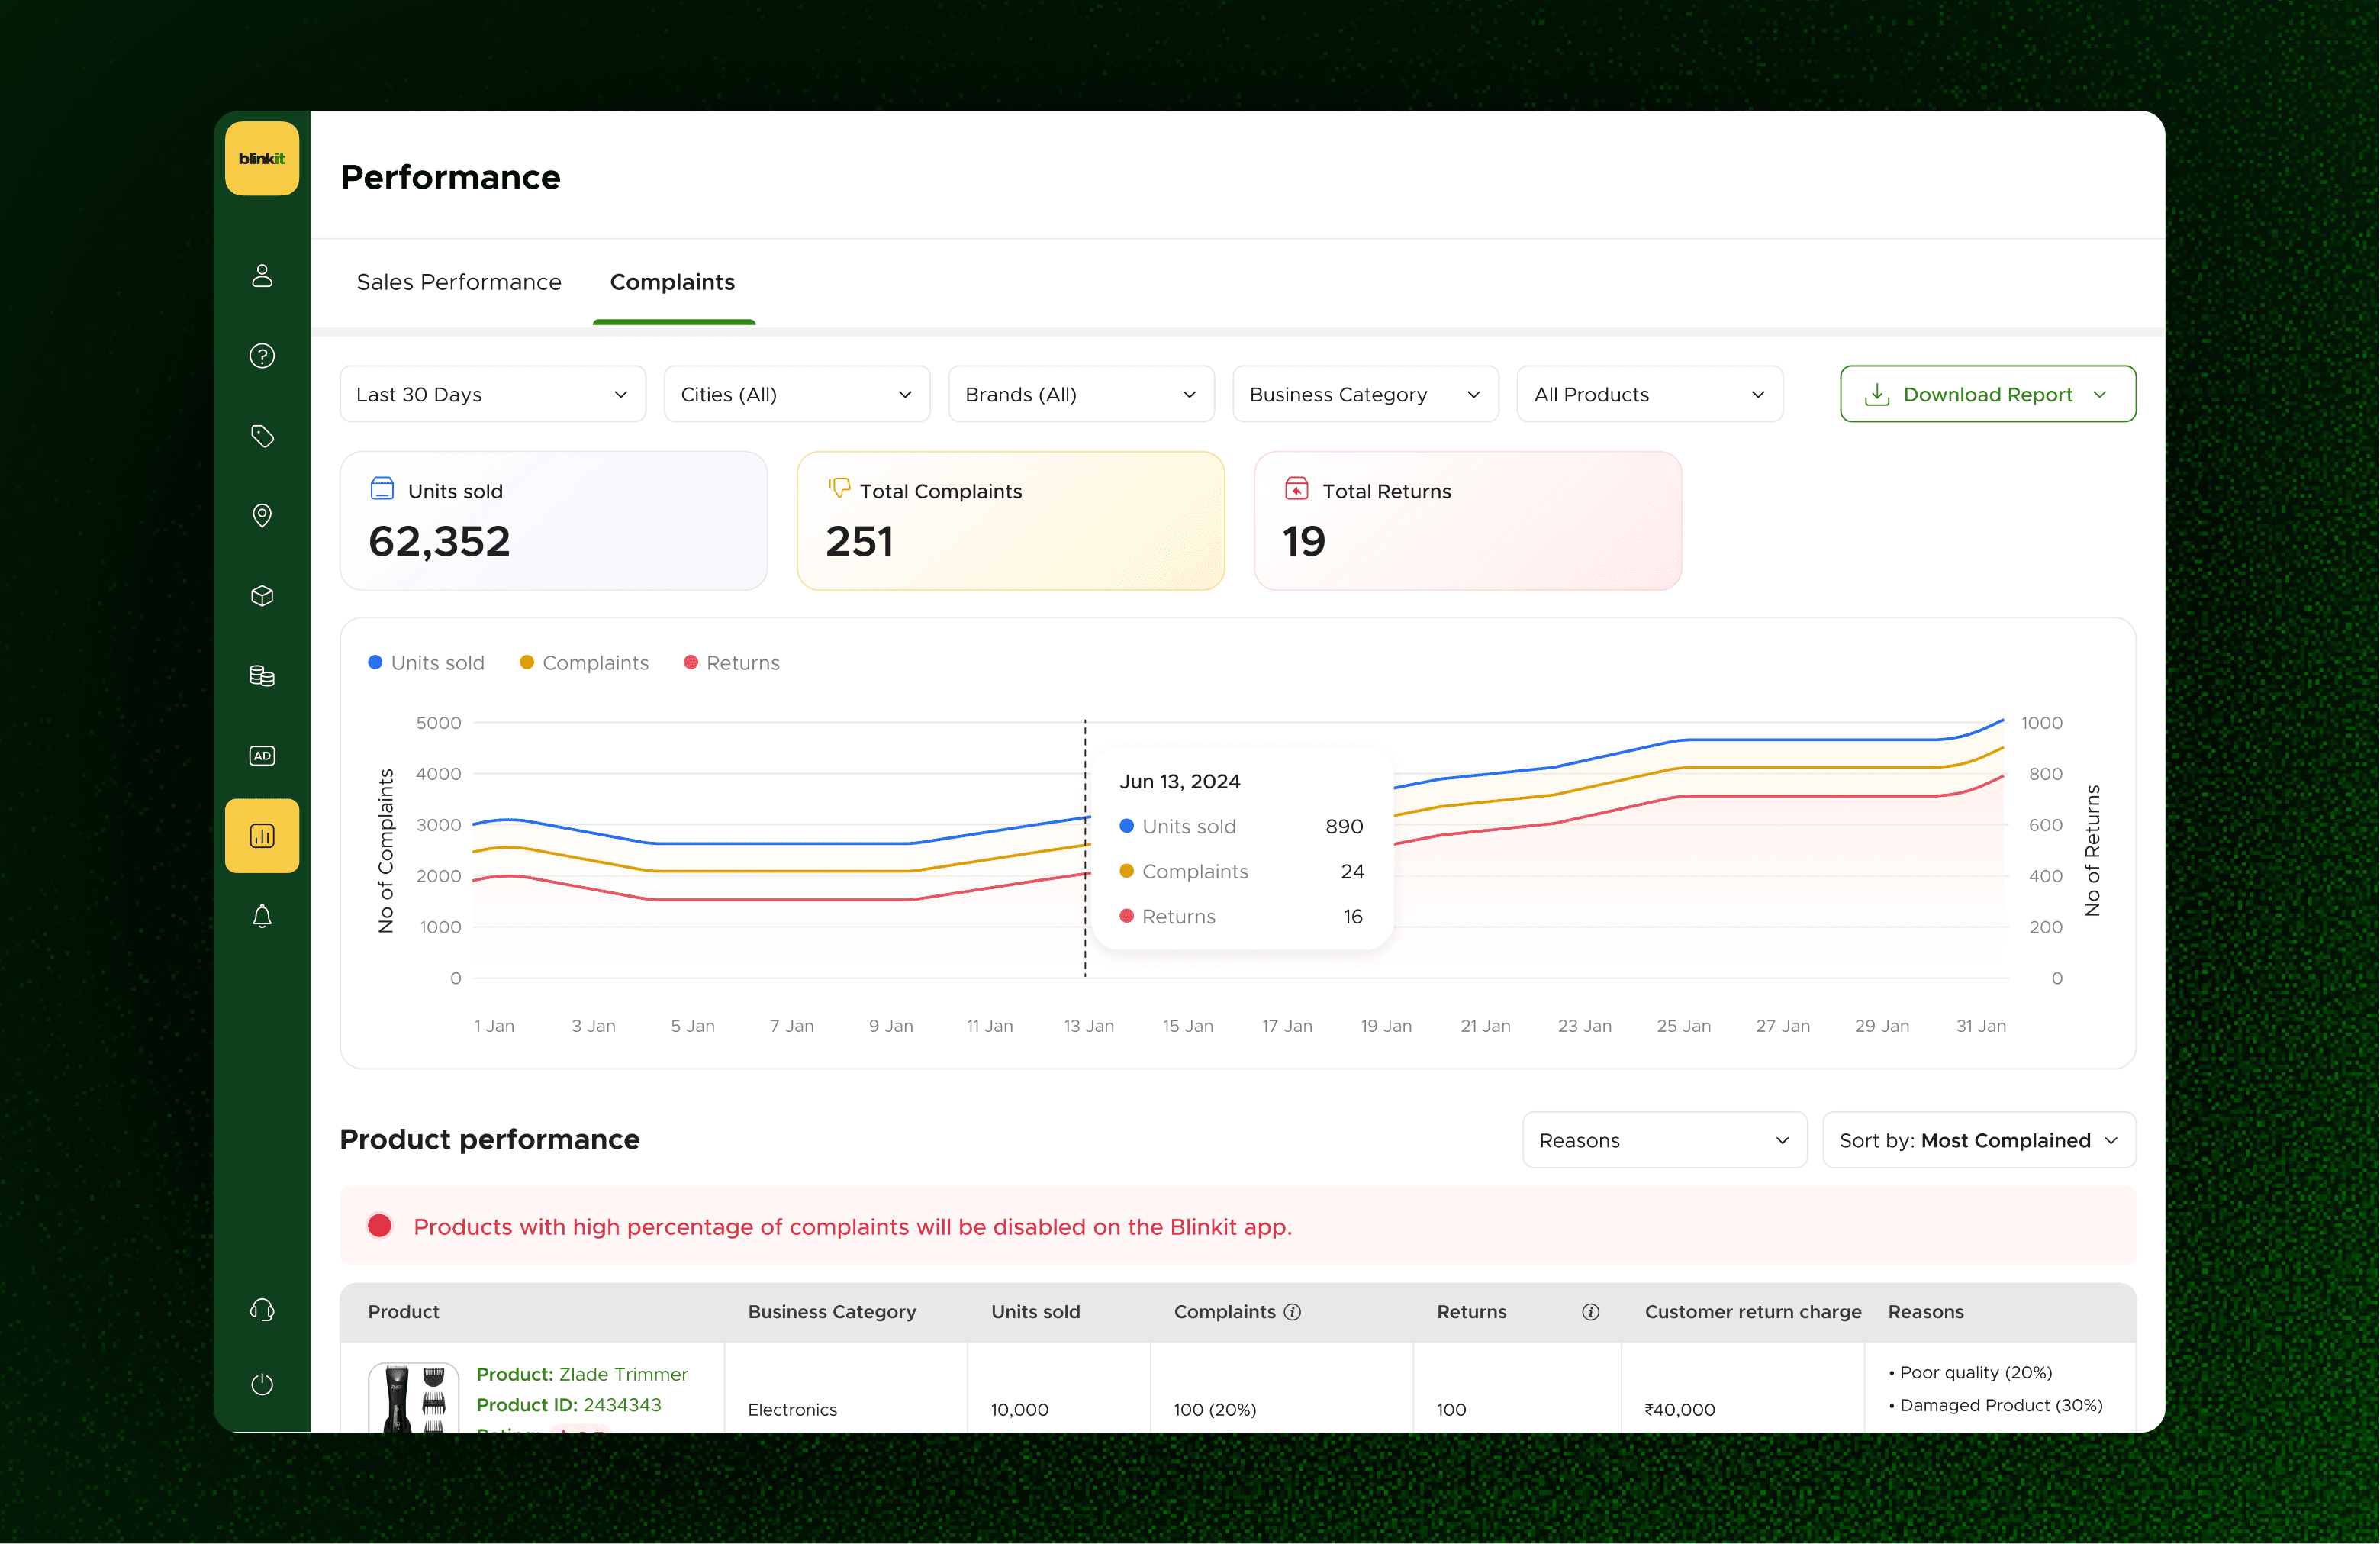Open the Cities (All) dropdown
Viewport: 2380px width, 1544px height.
click(796, 394)
